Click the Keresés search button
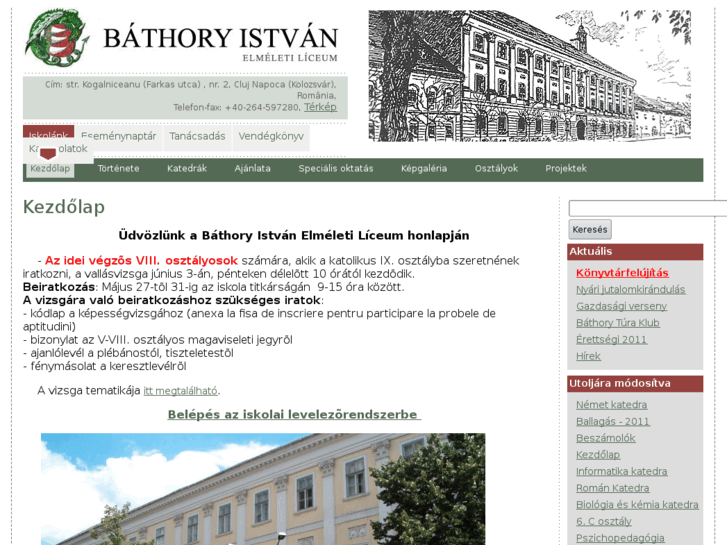 (590, 230)
